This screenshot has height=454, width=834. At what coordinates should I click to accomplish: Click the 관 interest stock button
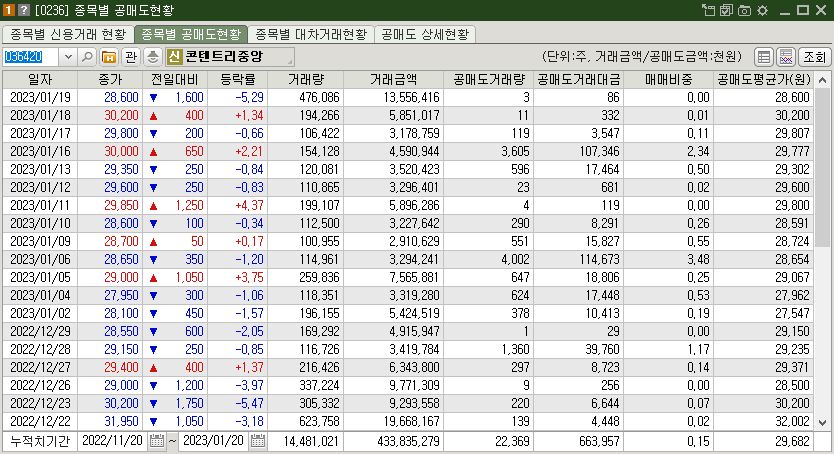tap(131, 57)
